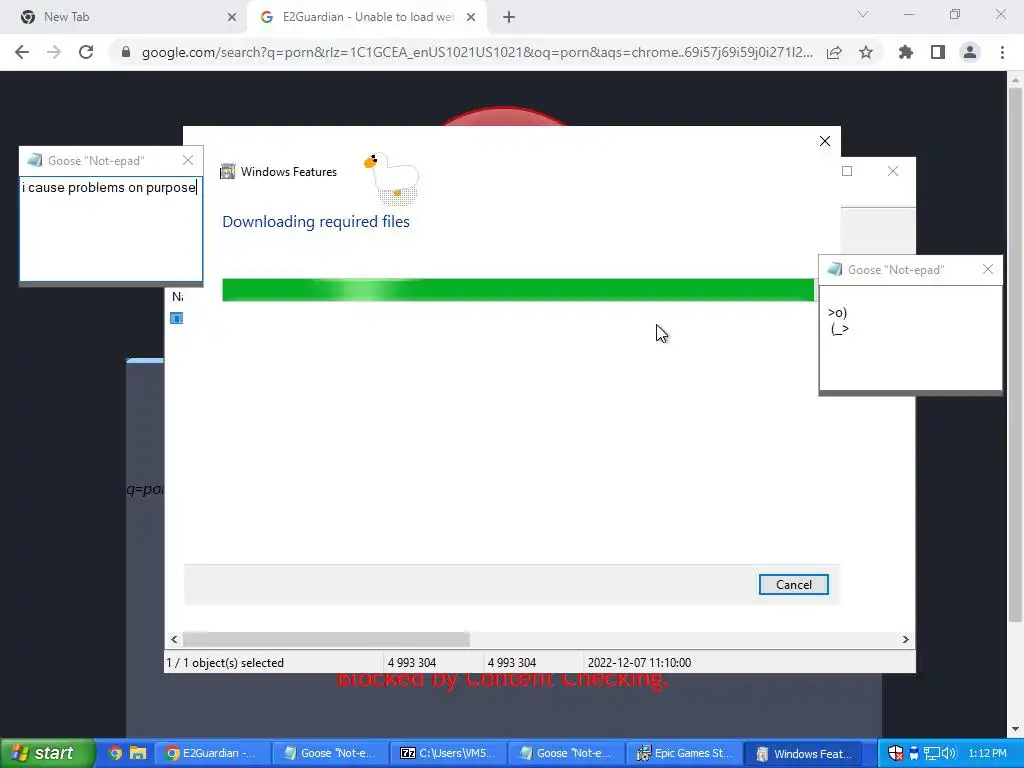Click the scroll right arrow in 7-Zip

point(905,639)
